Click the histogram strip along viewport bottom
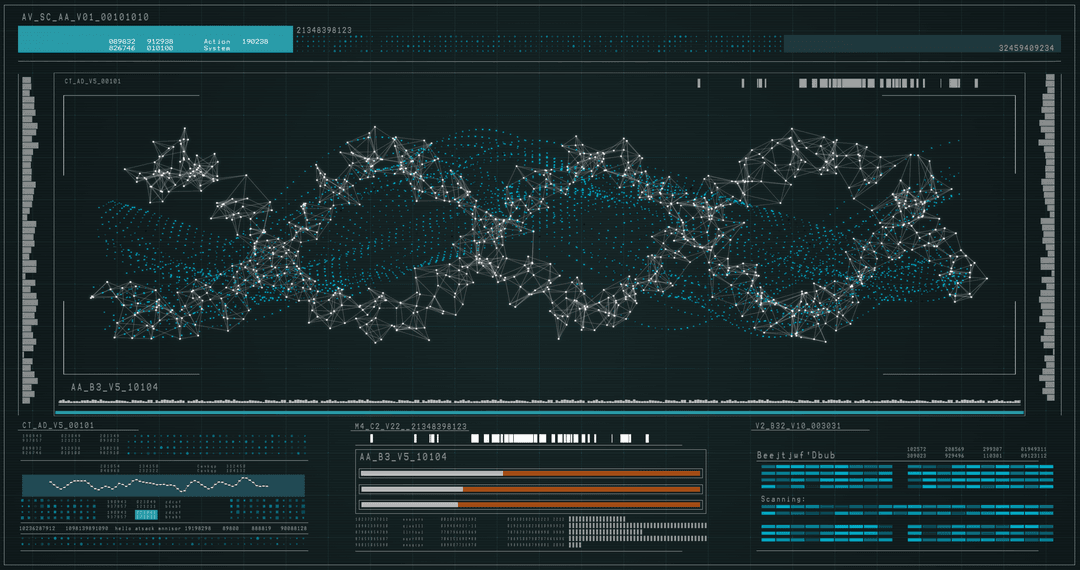Screen dimensions: 1080x570 click(539, 401)
